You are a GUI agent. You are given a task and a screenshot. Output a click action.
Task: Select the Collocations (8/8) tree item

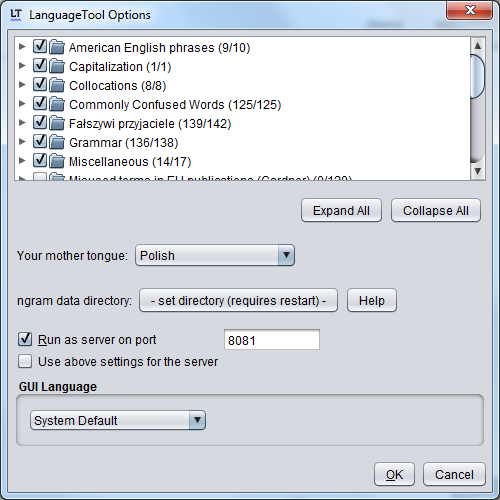117,86
